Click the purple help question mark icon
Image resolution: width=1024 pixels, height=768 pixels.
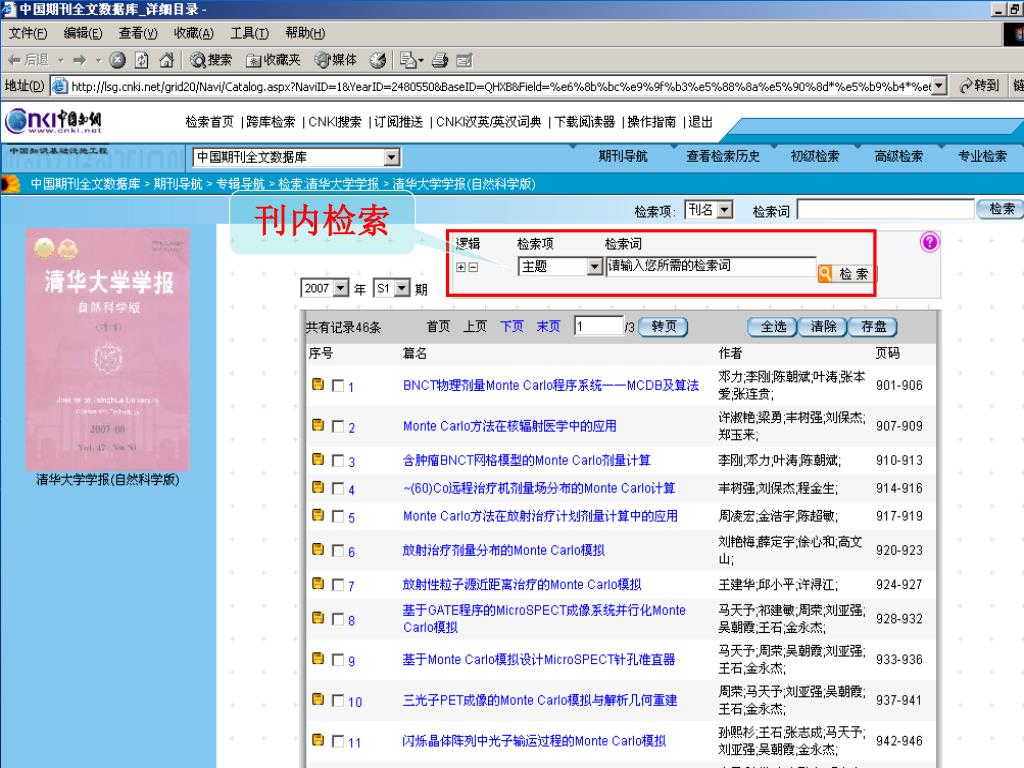pyautogui.click(x=929, y=242)
